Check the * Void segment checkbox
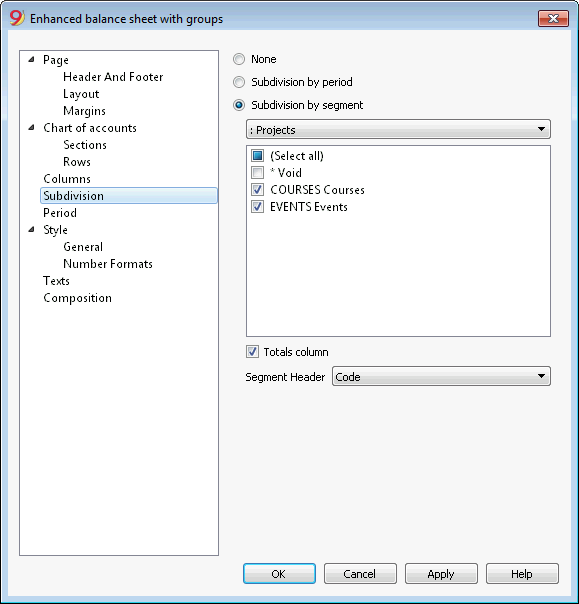This screenshot has height=604, width=579. tap(257, 173)
